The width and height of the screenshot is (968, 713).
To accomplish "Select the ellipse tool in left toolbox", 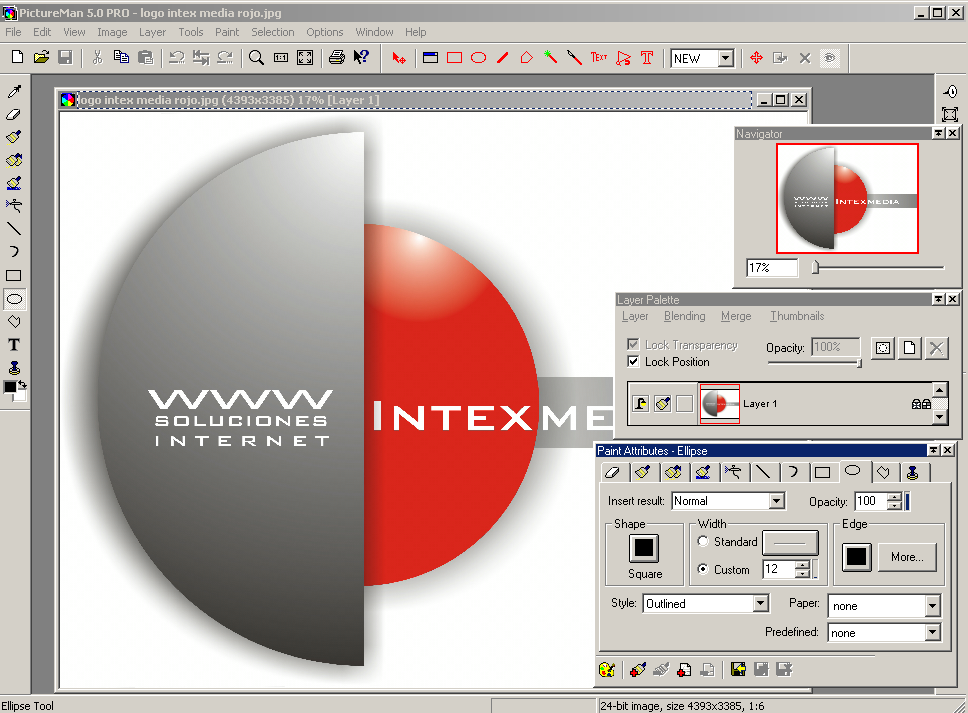I will (x=14, y=299).
